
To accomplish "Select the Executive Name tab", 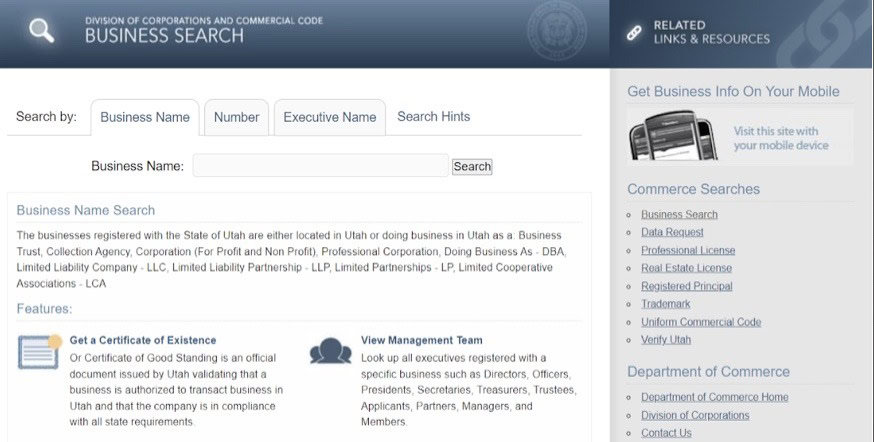I will (329, 117).
